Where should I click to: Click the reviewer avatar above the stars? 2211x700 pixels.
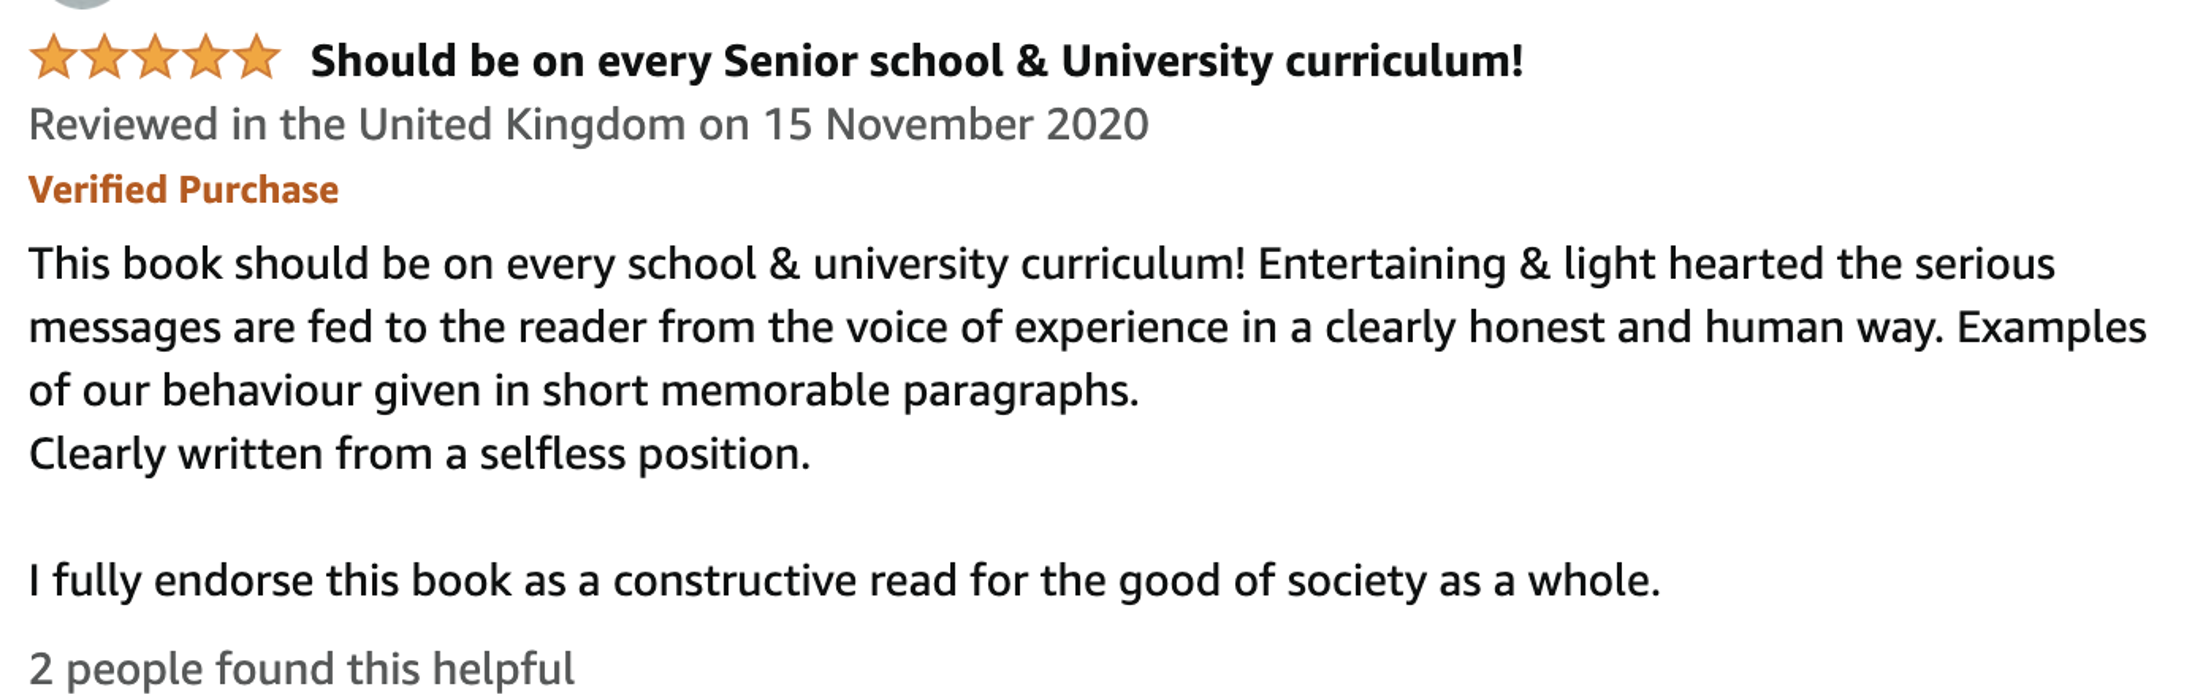pyautogui.click(x=82, y=3)
